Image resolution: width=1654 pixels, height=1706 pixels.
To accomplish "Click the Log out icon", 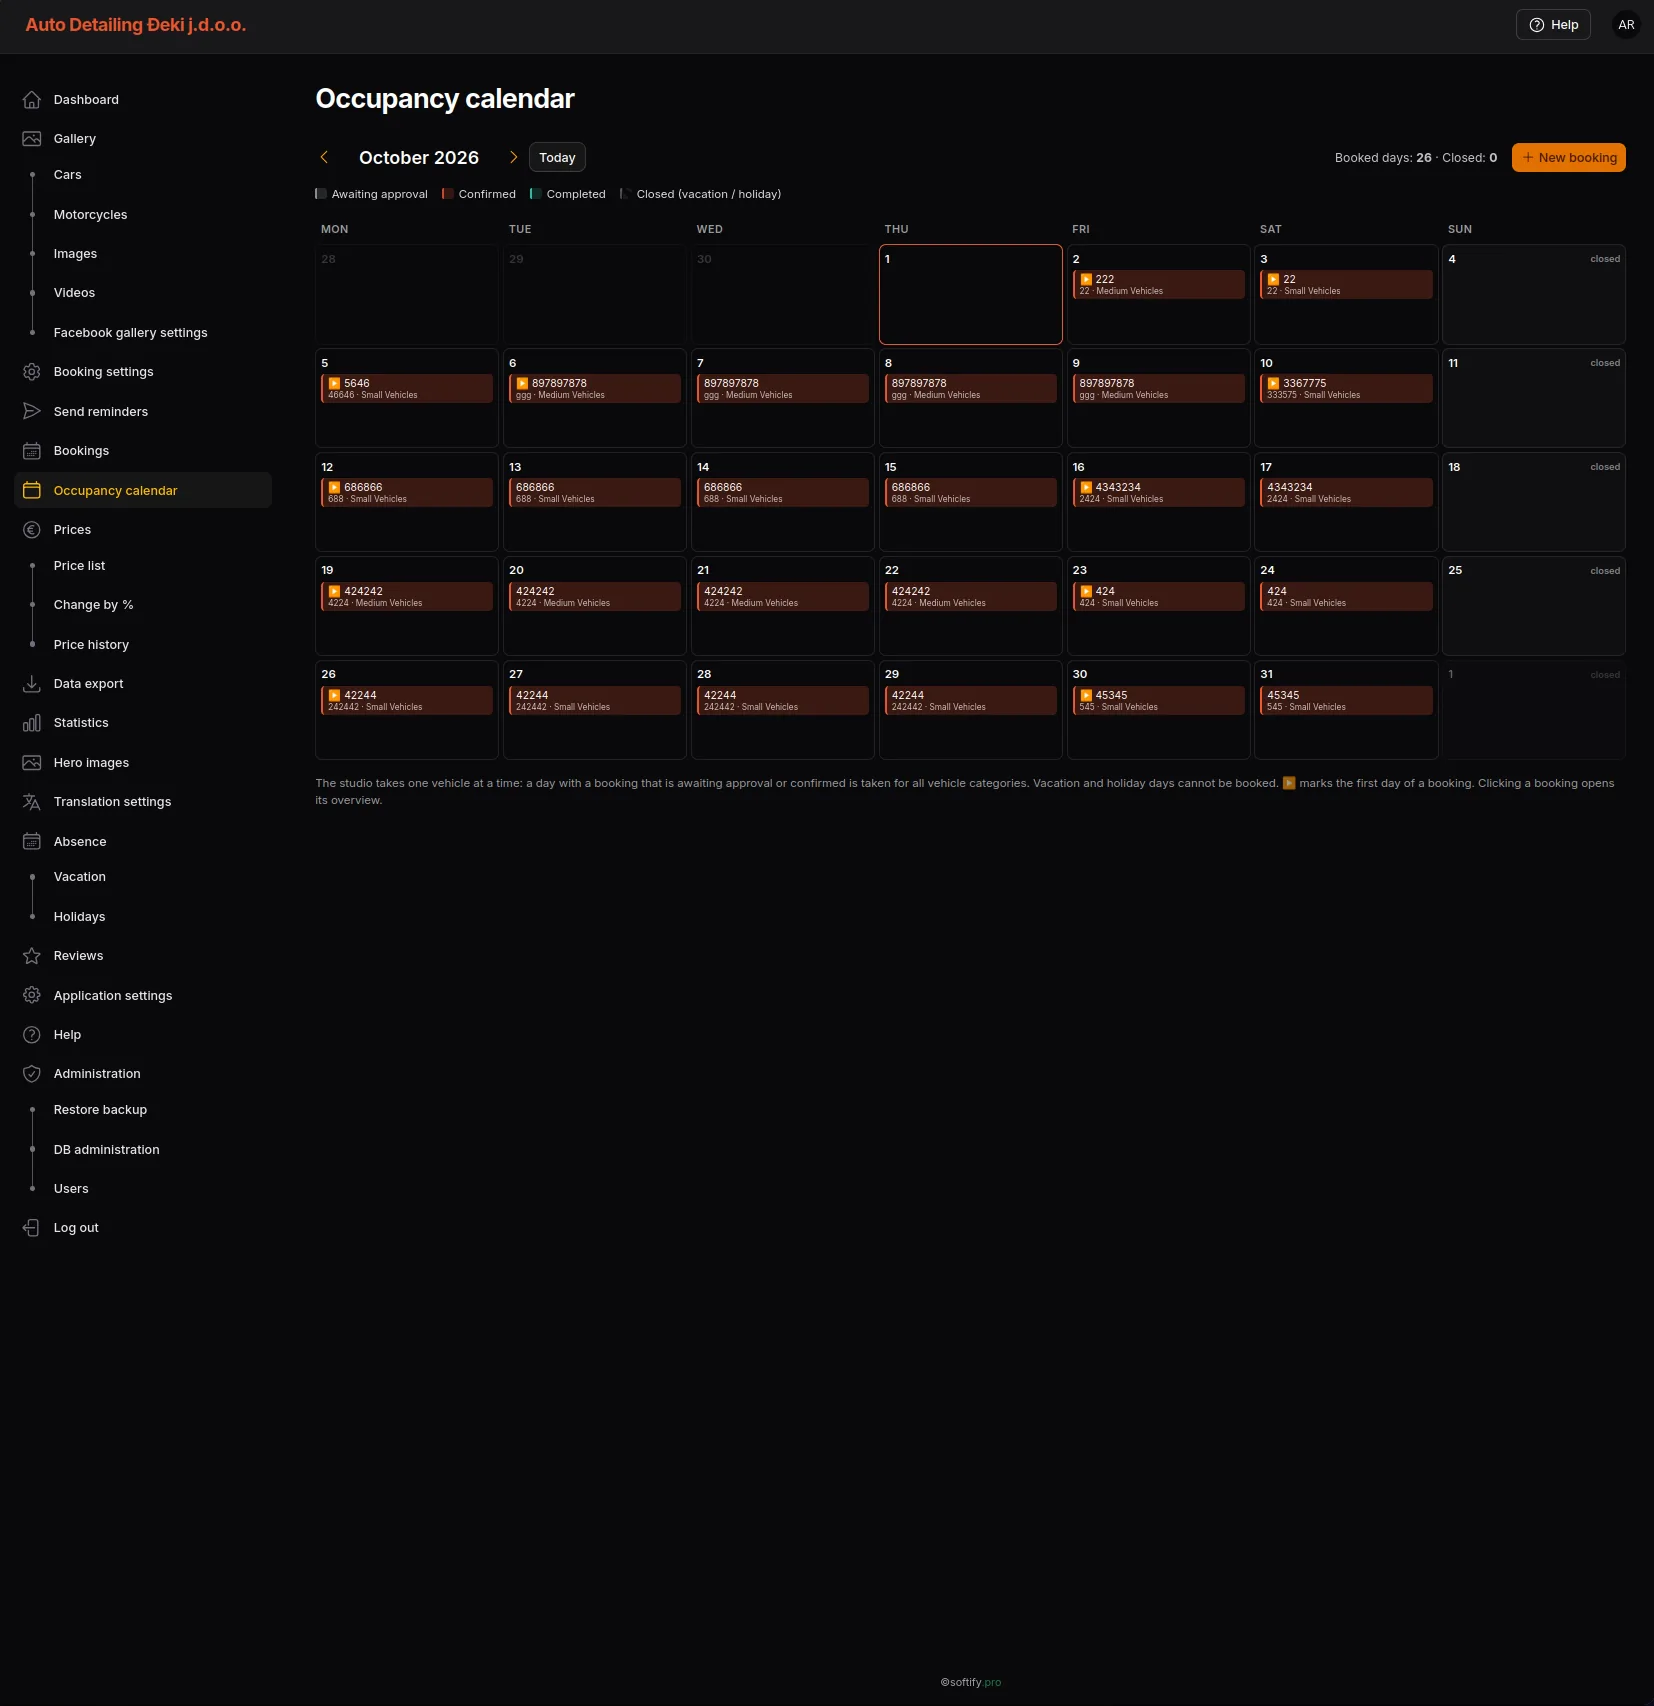I will pyautogui.click(x=32, y=1228).
